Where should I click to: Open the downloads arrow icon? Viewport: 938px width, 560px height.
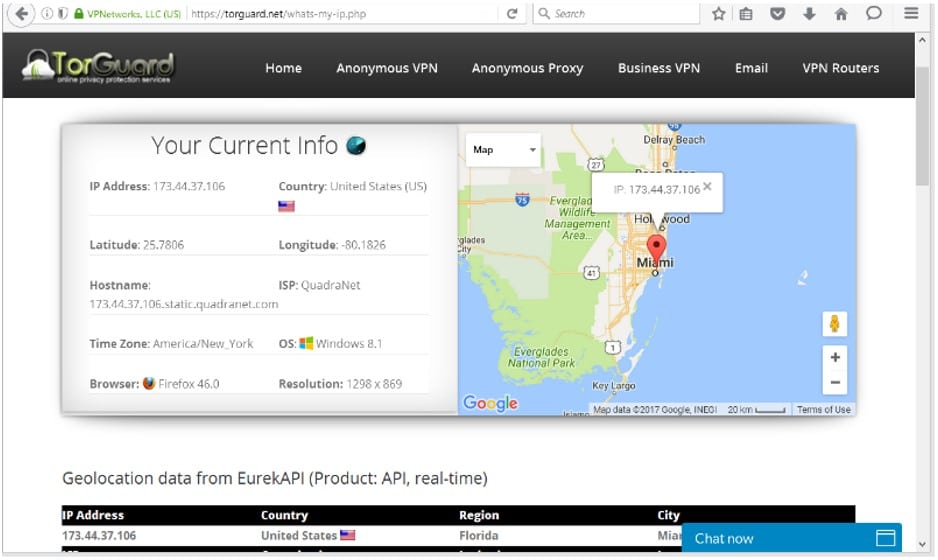[809, 13]
